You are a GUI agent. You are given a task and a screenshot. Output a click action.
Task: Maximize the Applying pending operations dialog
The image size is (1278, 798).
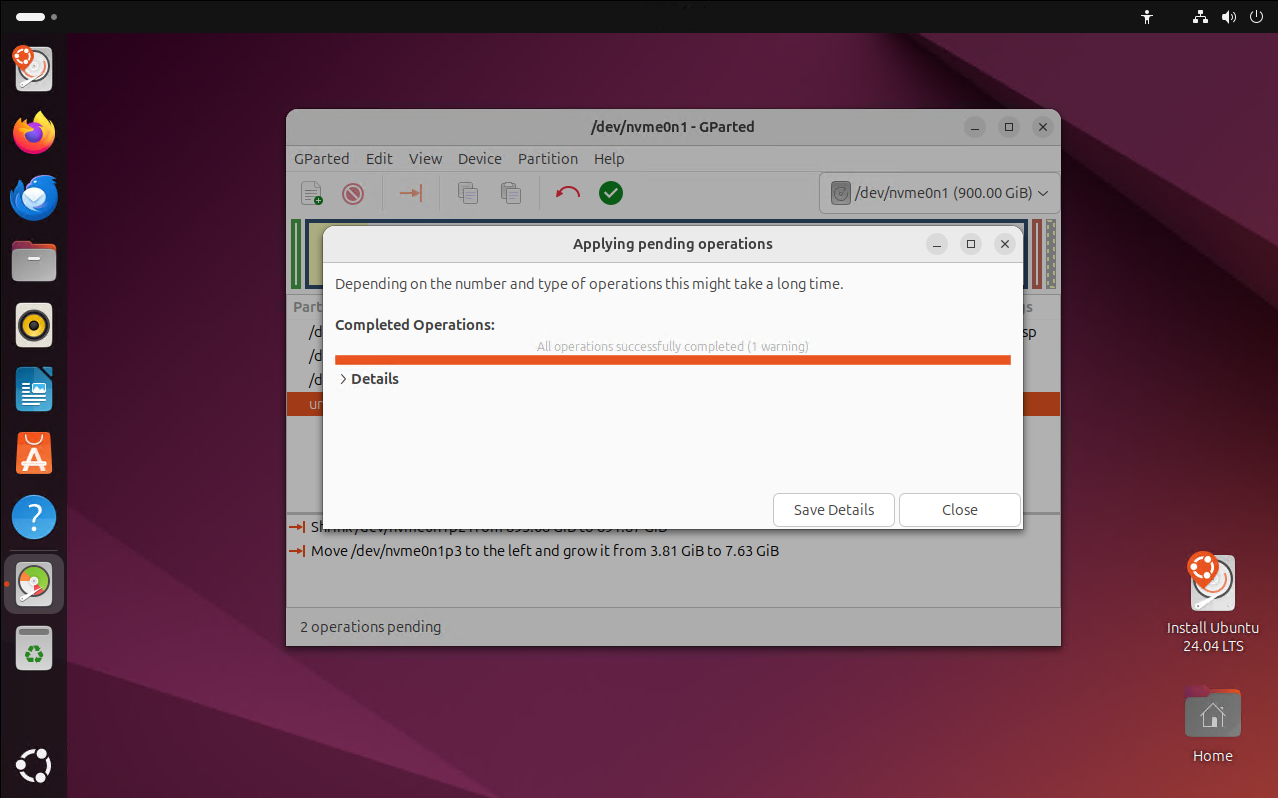(971, 244)
